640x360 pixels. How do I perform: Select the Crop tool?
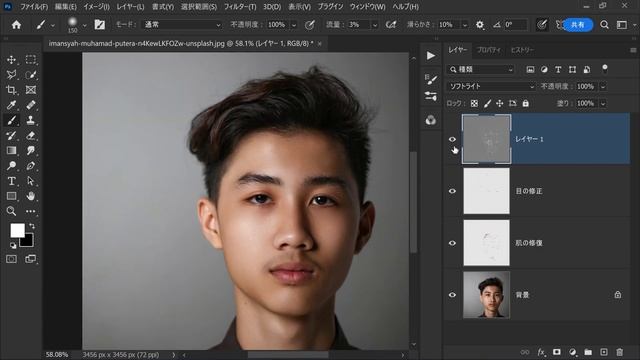pyautogui.click(x=11, y=90)
